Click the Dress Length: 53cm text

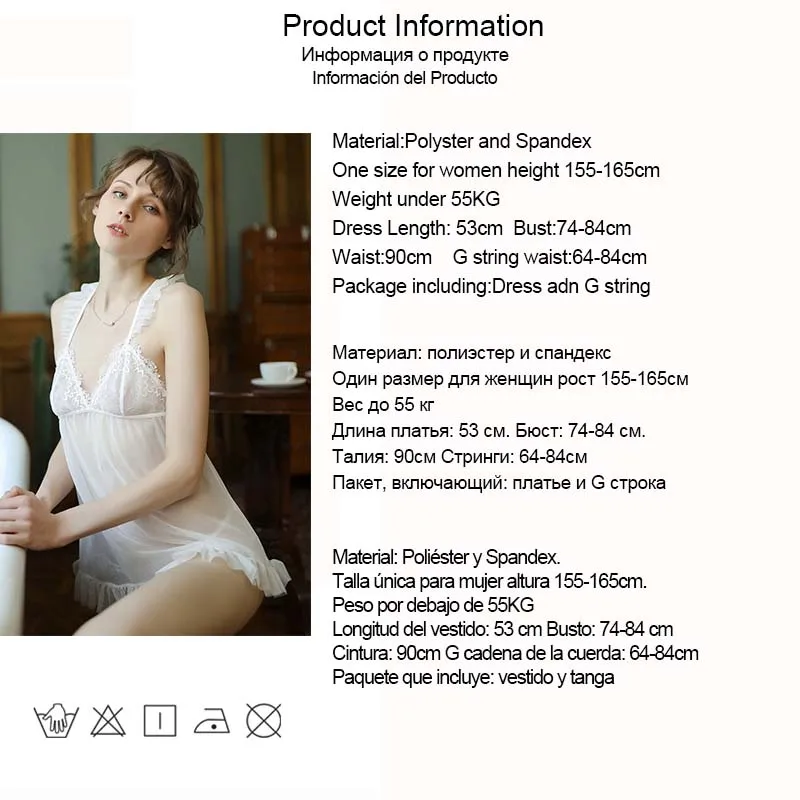click(417, 229)
